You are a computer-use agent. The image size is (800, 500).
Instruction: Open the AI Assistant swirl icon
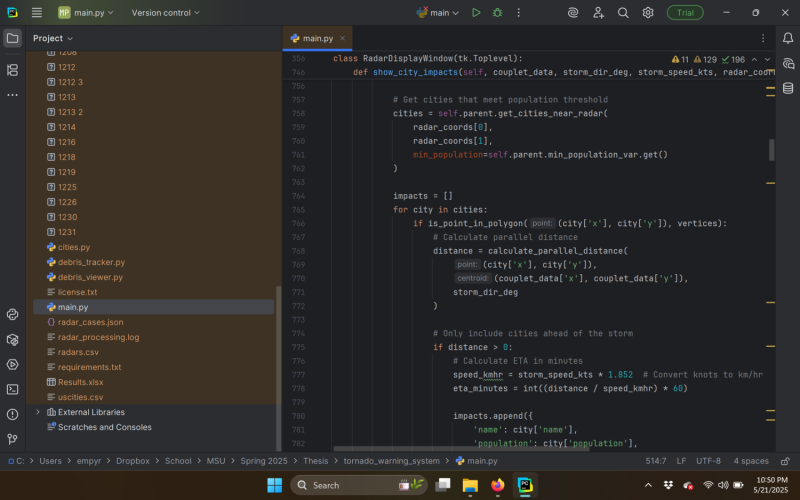(x=573, y=13)
